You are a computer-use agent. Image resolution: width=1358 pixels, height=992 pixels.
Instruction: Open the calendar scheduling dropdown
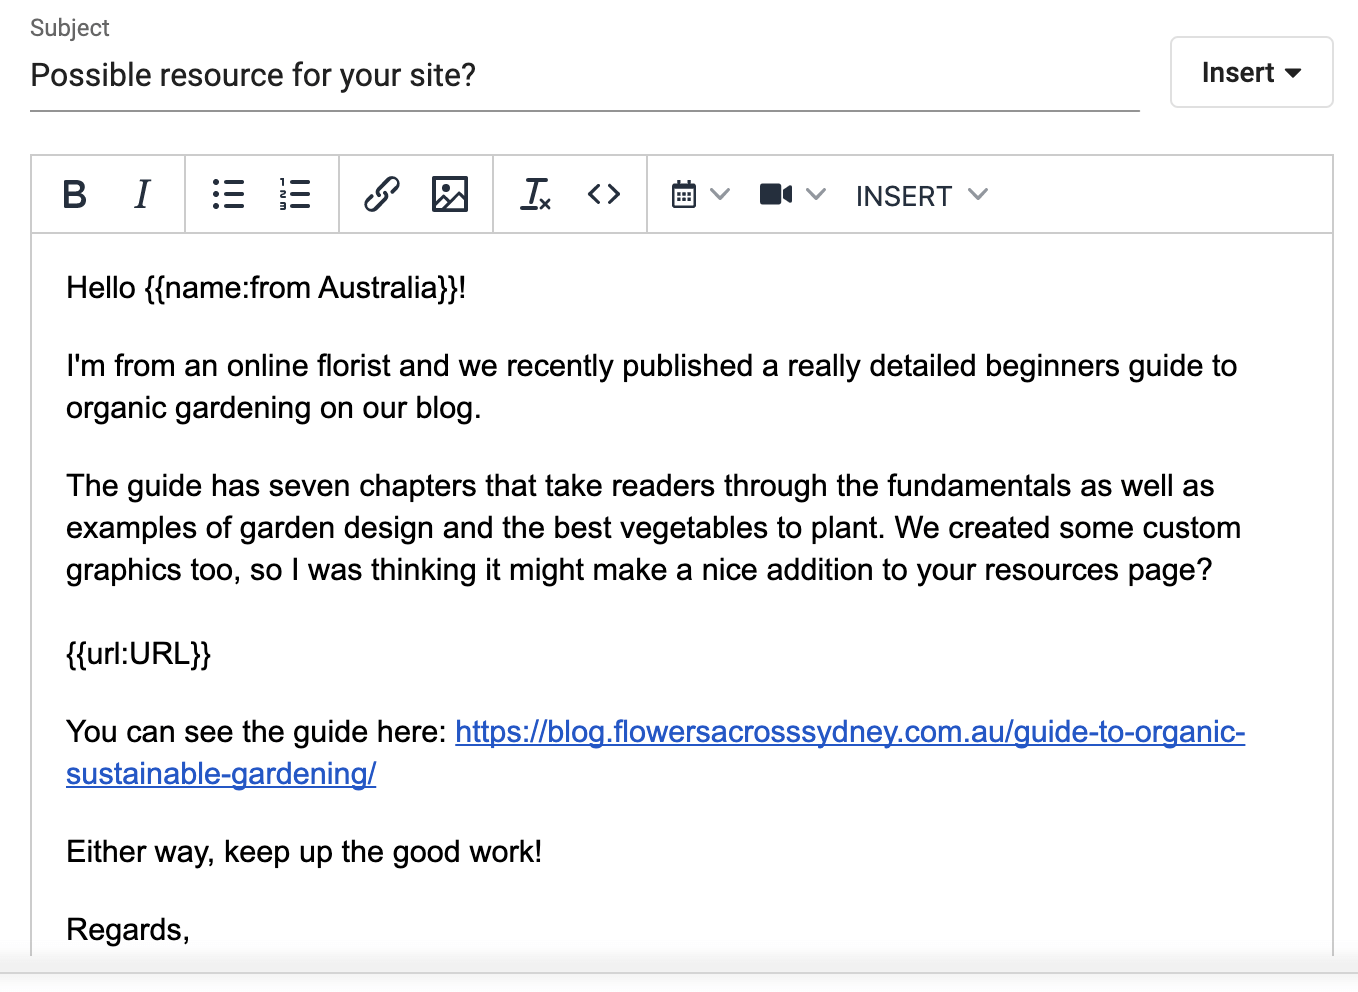pyautogui.click(x=701, y=194)
